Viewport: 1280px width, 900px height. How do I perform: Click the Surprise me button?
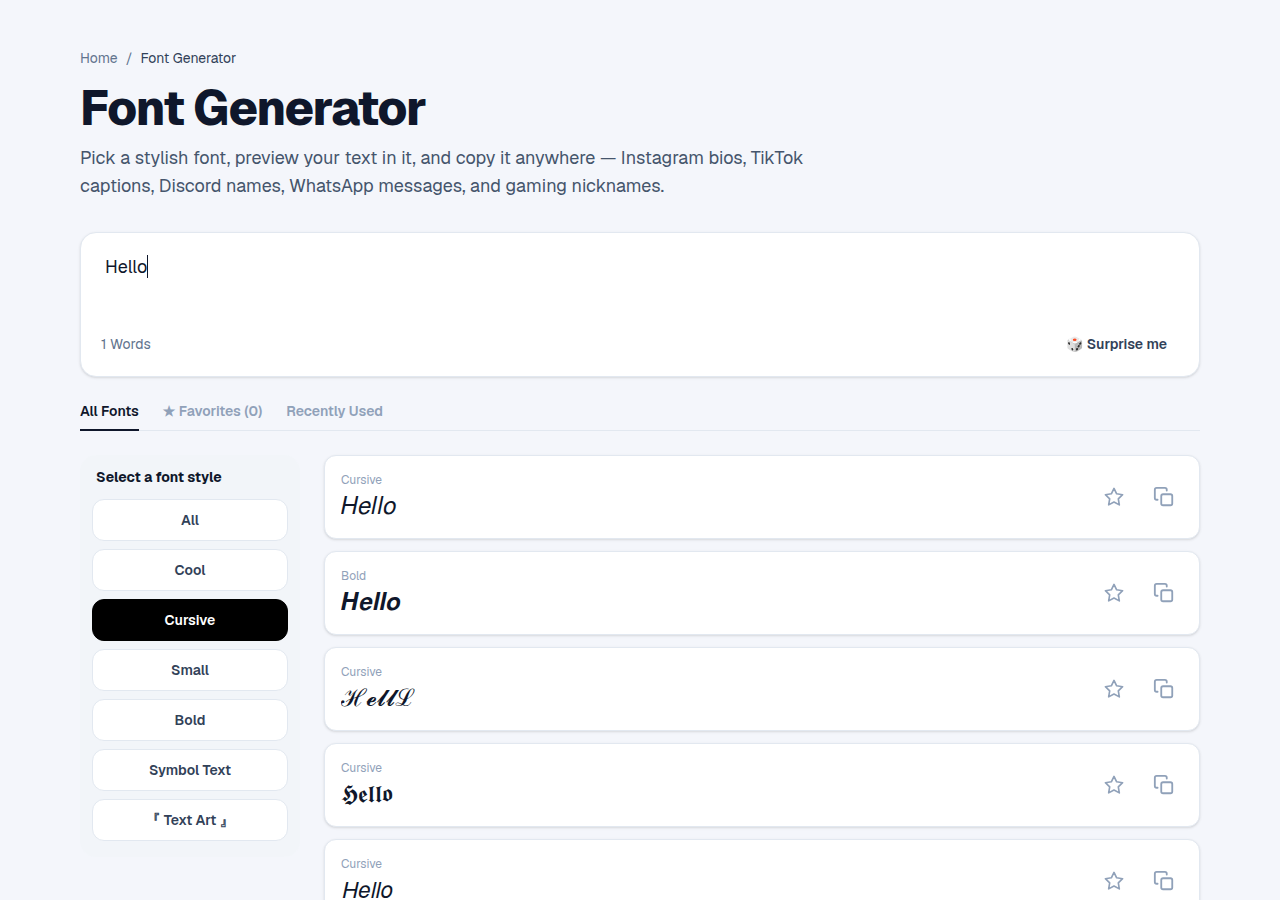1117,344
